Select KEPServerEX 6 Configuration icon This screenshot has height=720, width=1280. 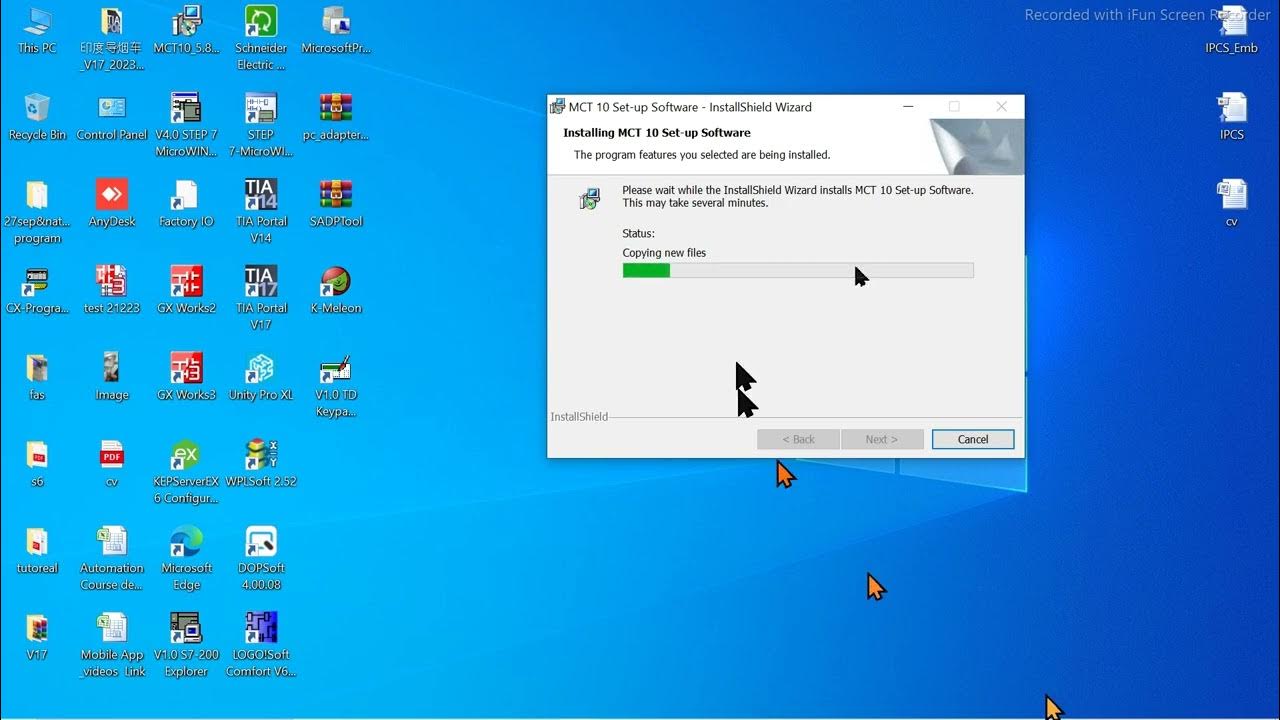pos(187,473)
